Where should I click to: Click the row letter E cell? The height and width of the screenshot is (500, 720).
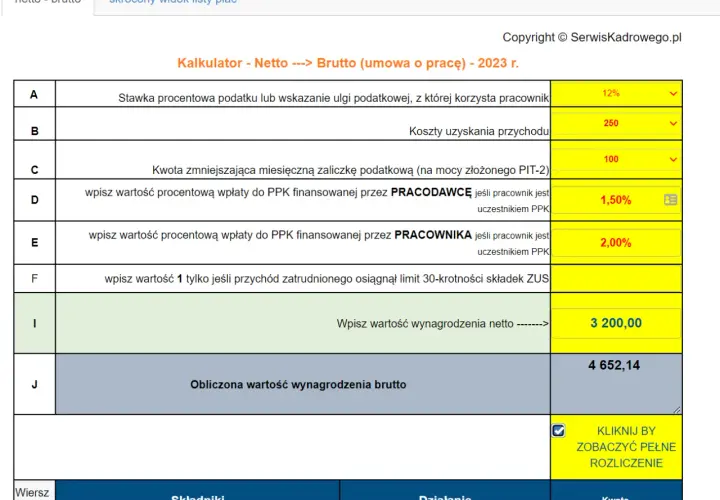pyautogui.click(x=34, y=242)
